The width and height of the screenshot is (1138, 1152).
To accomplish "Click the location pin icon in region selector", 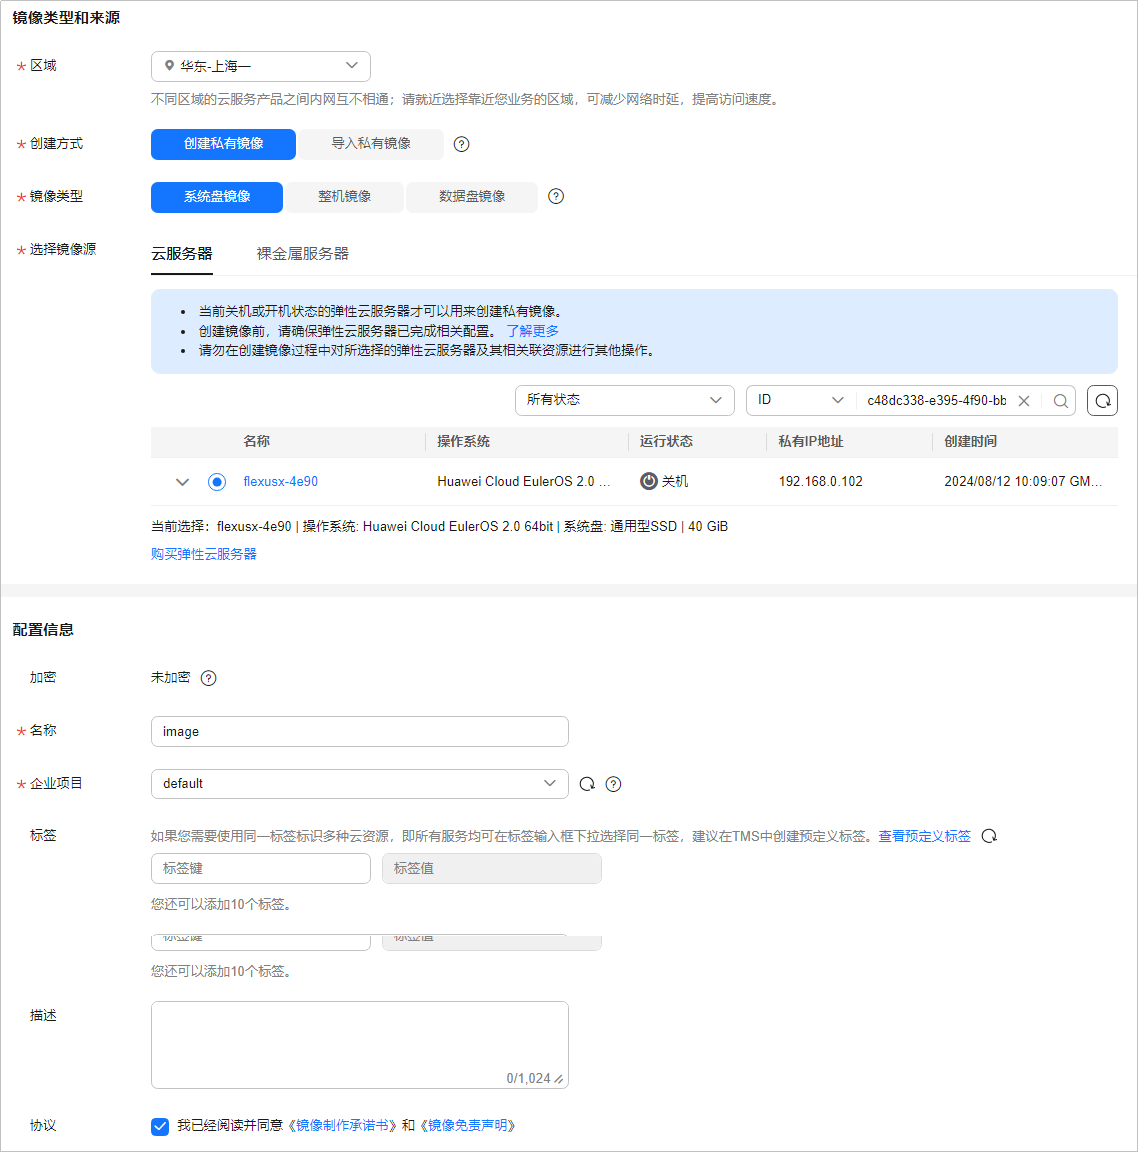I will click(x=170, y=66).
